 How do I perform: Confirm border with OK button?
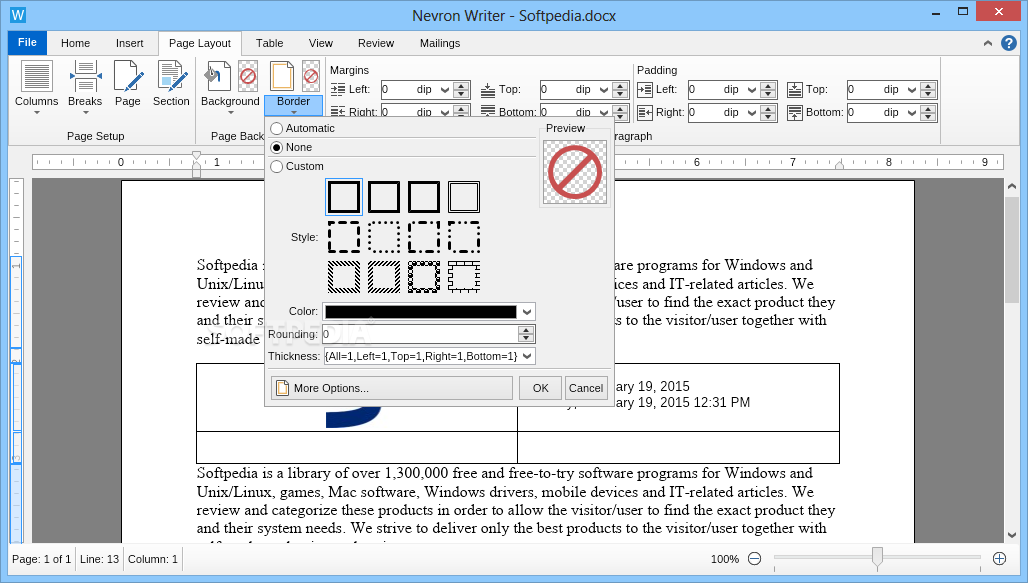[x=540, y=388]
